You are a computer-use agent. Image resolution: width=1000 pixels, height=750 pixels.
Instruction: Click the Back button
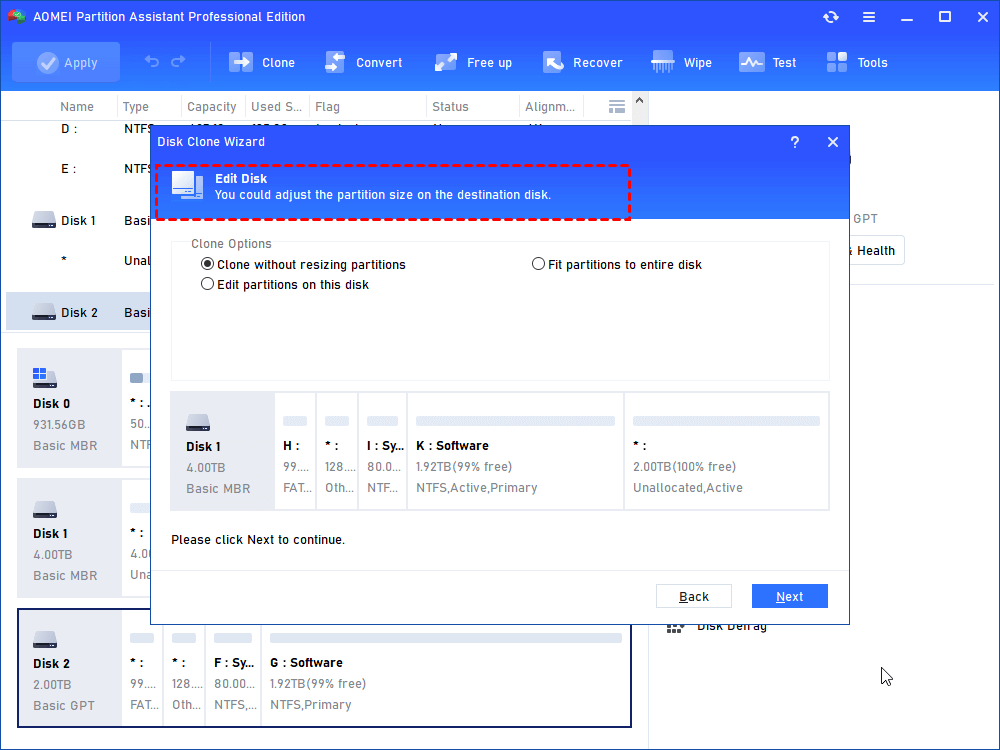[x=694, y=596]
